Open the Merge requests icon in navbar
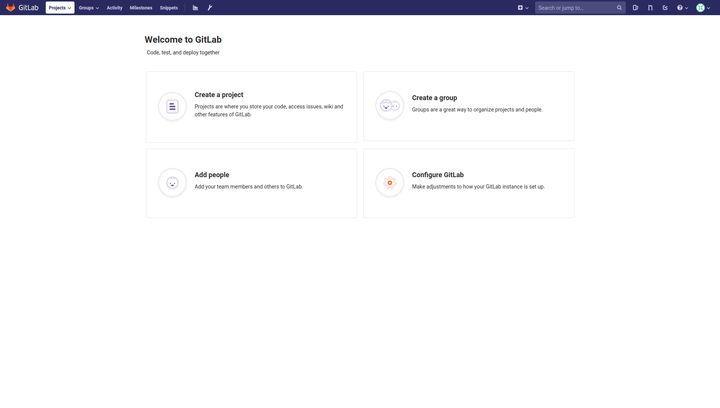The image size is (720, 408). (650, 8)
